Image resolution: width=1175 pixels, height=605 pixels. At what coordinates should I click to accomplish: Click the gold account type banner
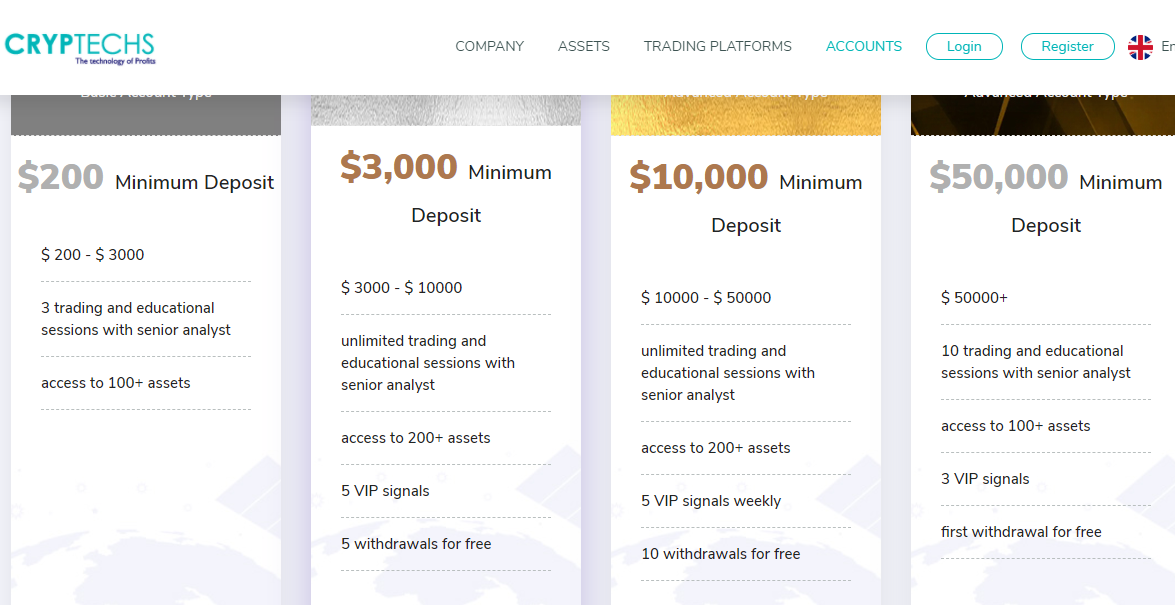[x=746, y=115]
